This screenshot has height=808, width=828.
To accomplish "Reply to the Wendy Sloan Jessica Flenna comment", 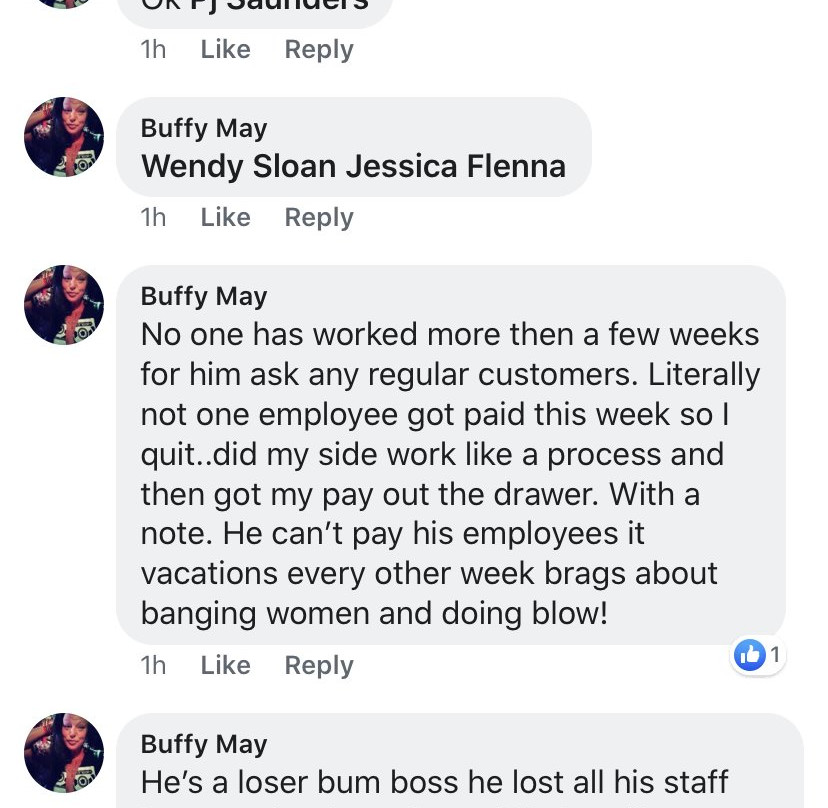I will 319,217.
